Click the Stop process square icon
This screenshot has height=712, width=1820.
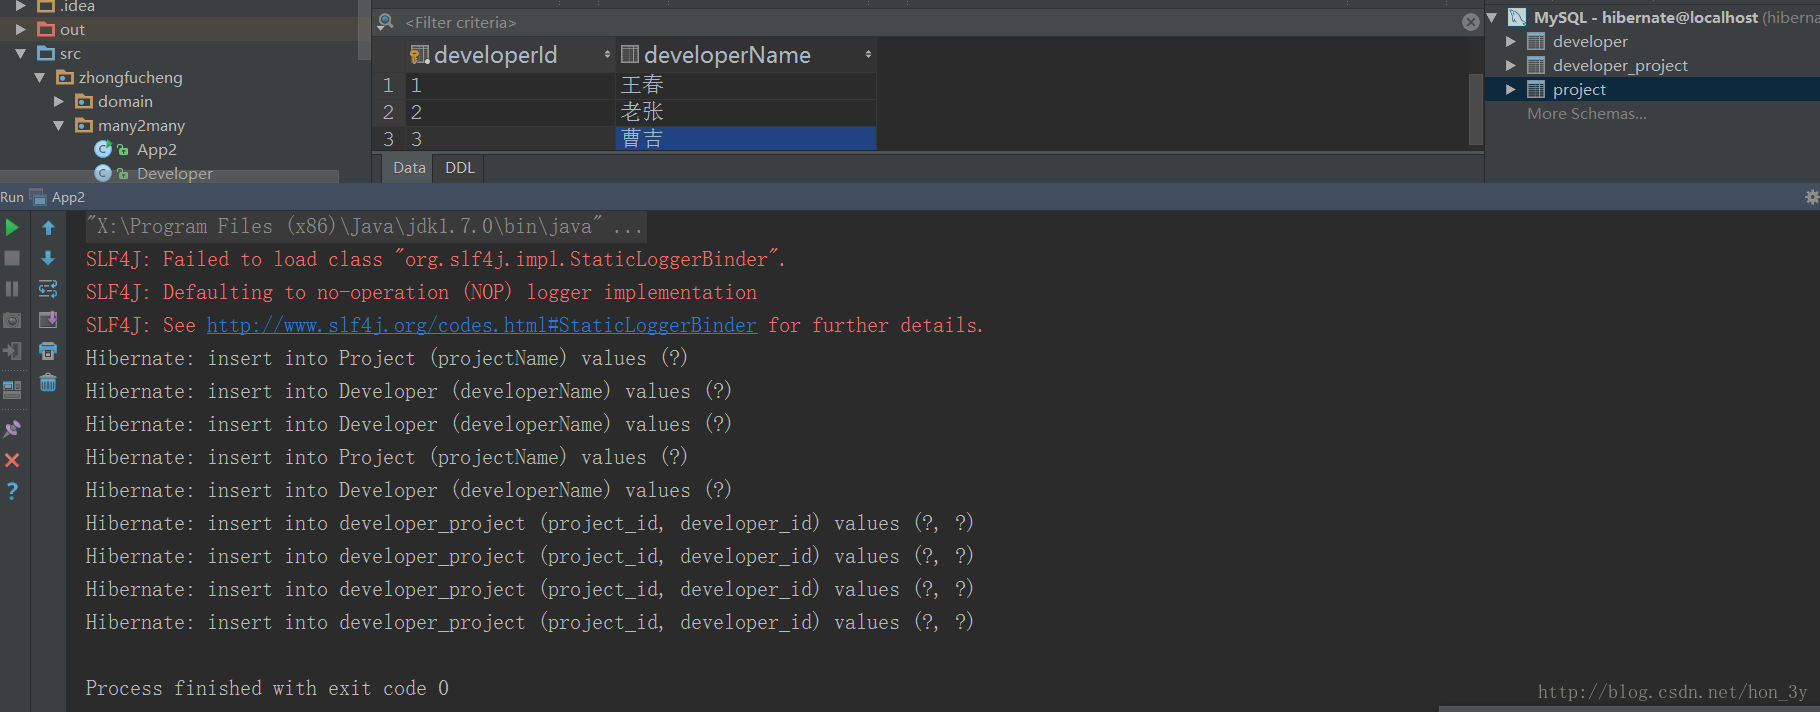(x=12, y=258)
